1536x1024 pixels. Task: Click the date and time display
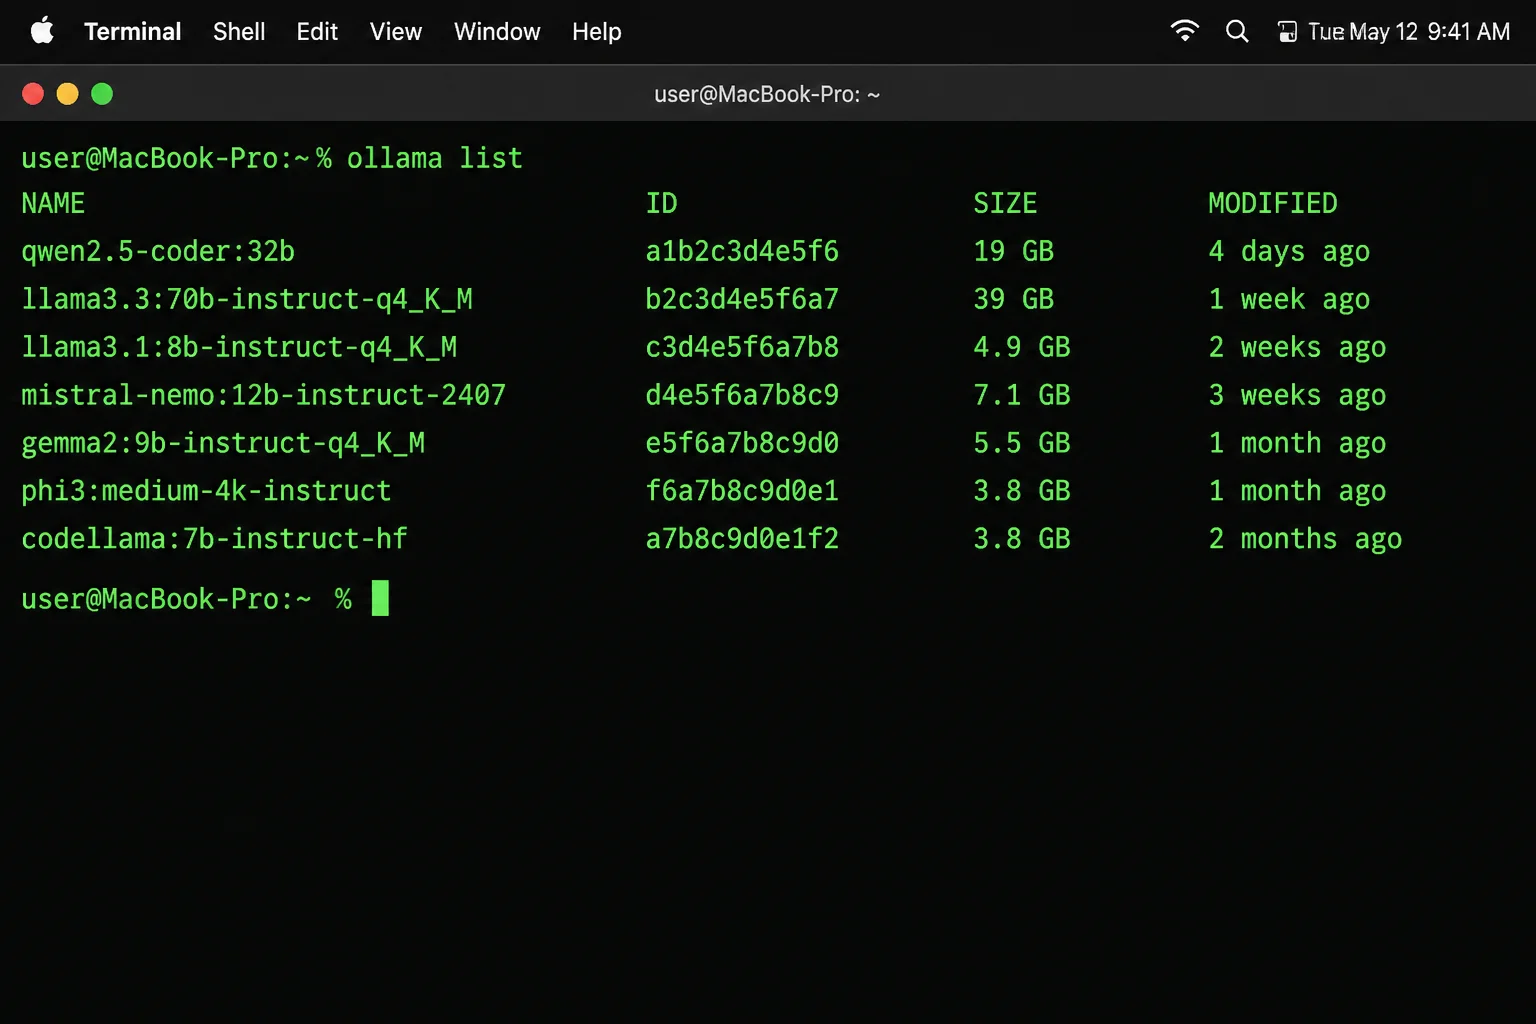click(1409, 32)
